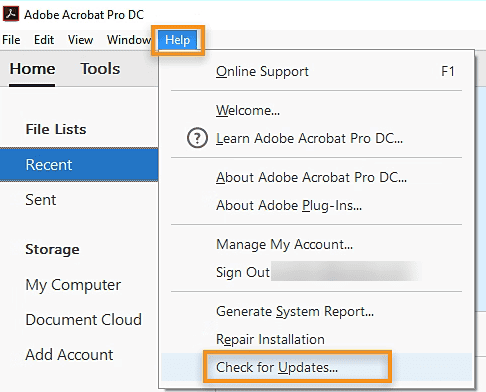Open the Window menu

(x=129, y=40)
